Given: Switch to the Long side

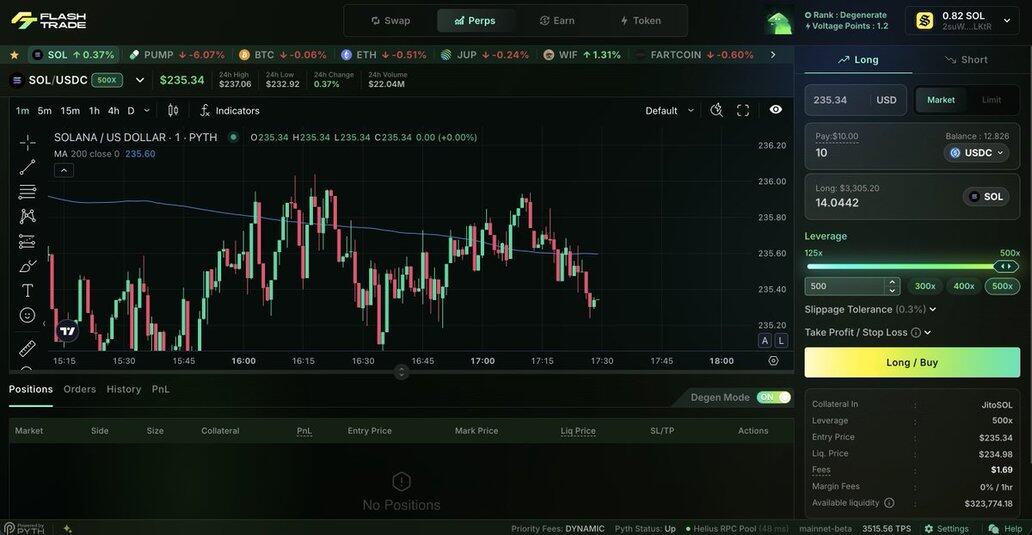Looking at the screenshot, I should pos(858,60).
